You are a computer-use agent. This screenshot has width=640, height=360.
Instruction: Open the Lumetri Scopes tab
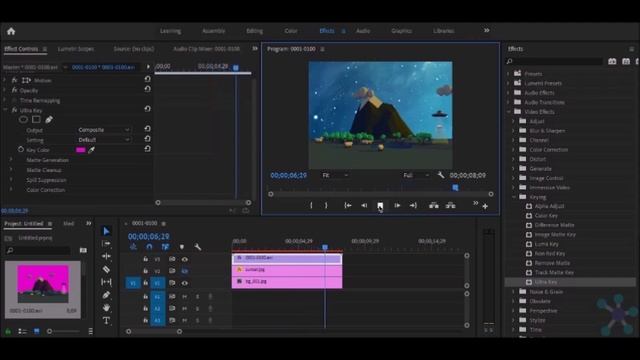pyautogui.click(x=76, y=49)
